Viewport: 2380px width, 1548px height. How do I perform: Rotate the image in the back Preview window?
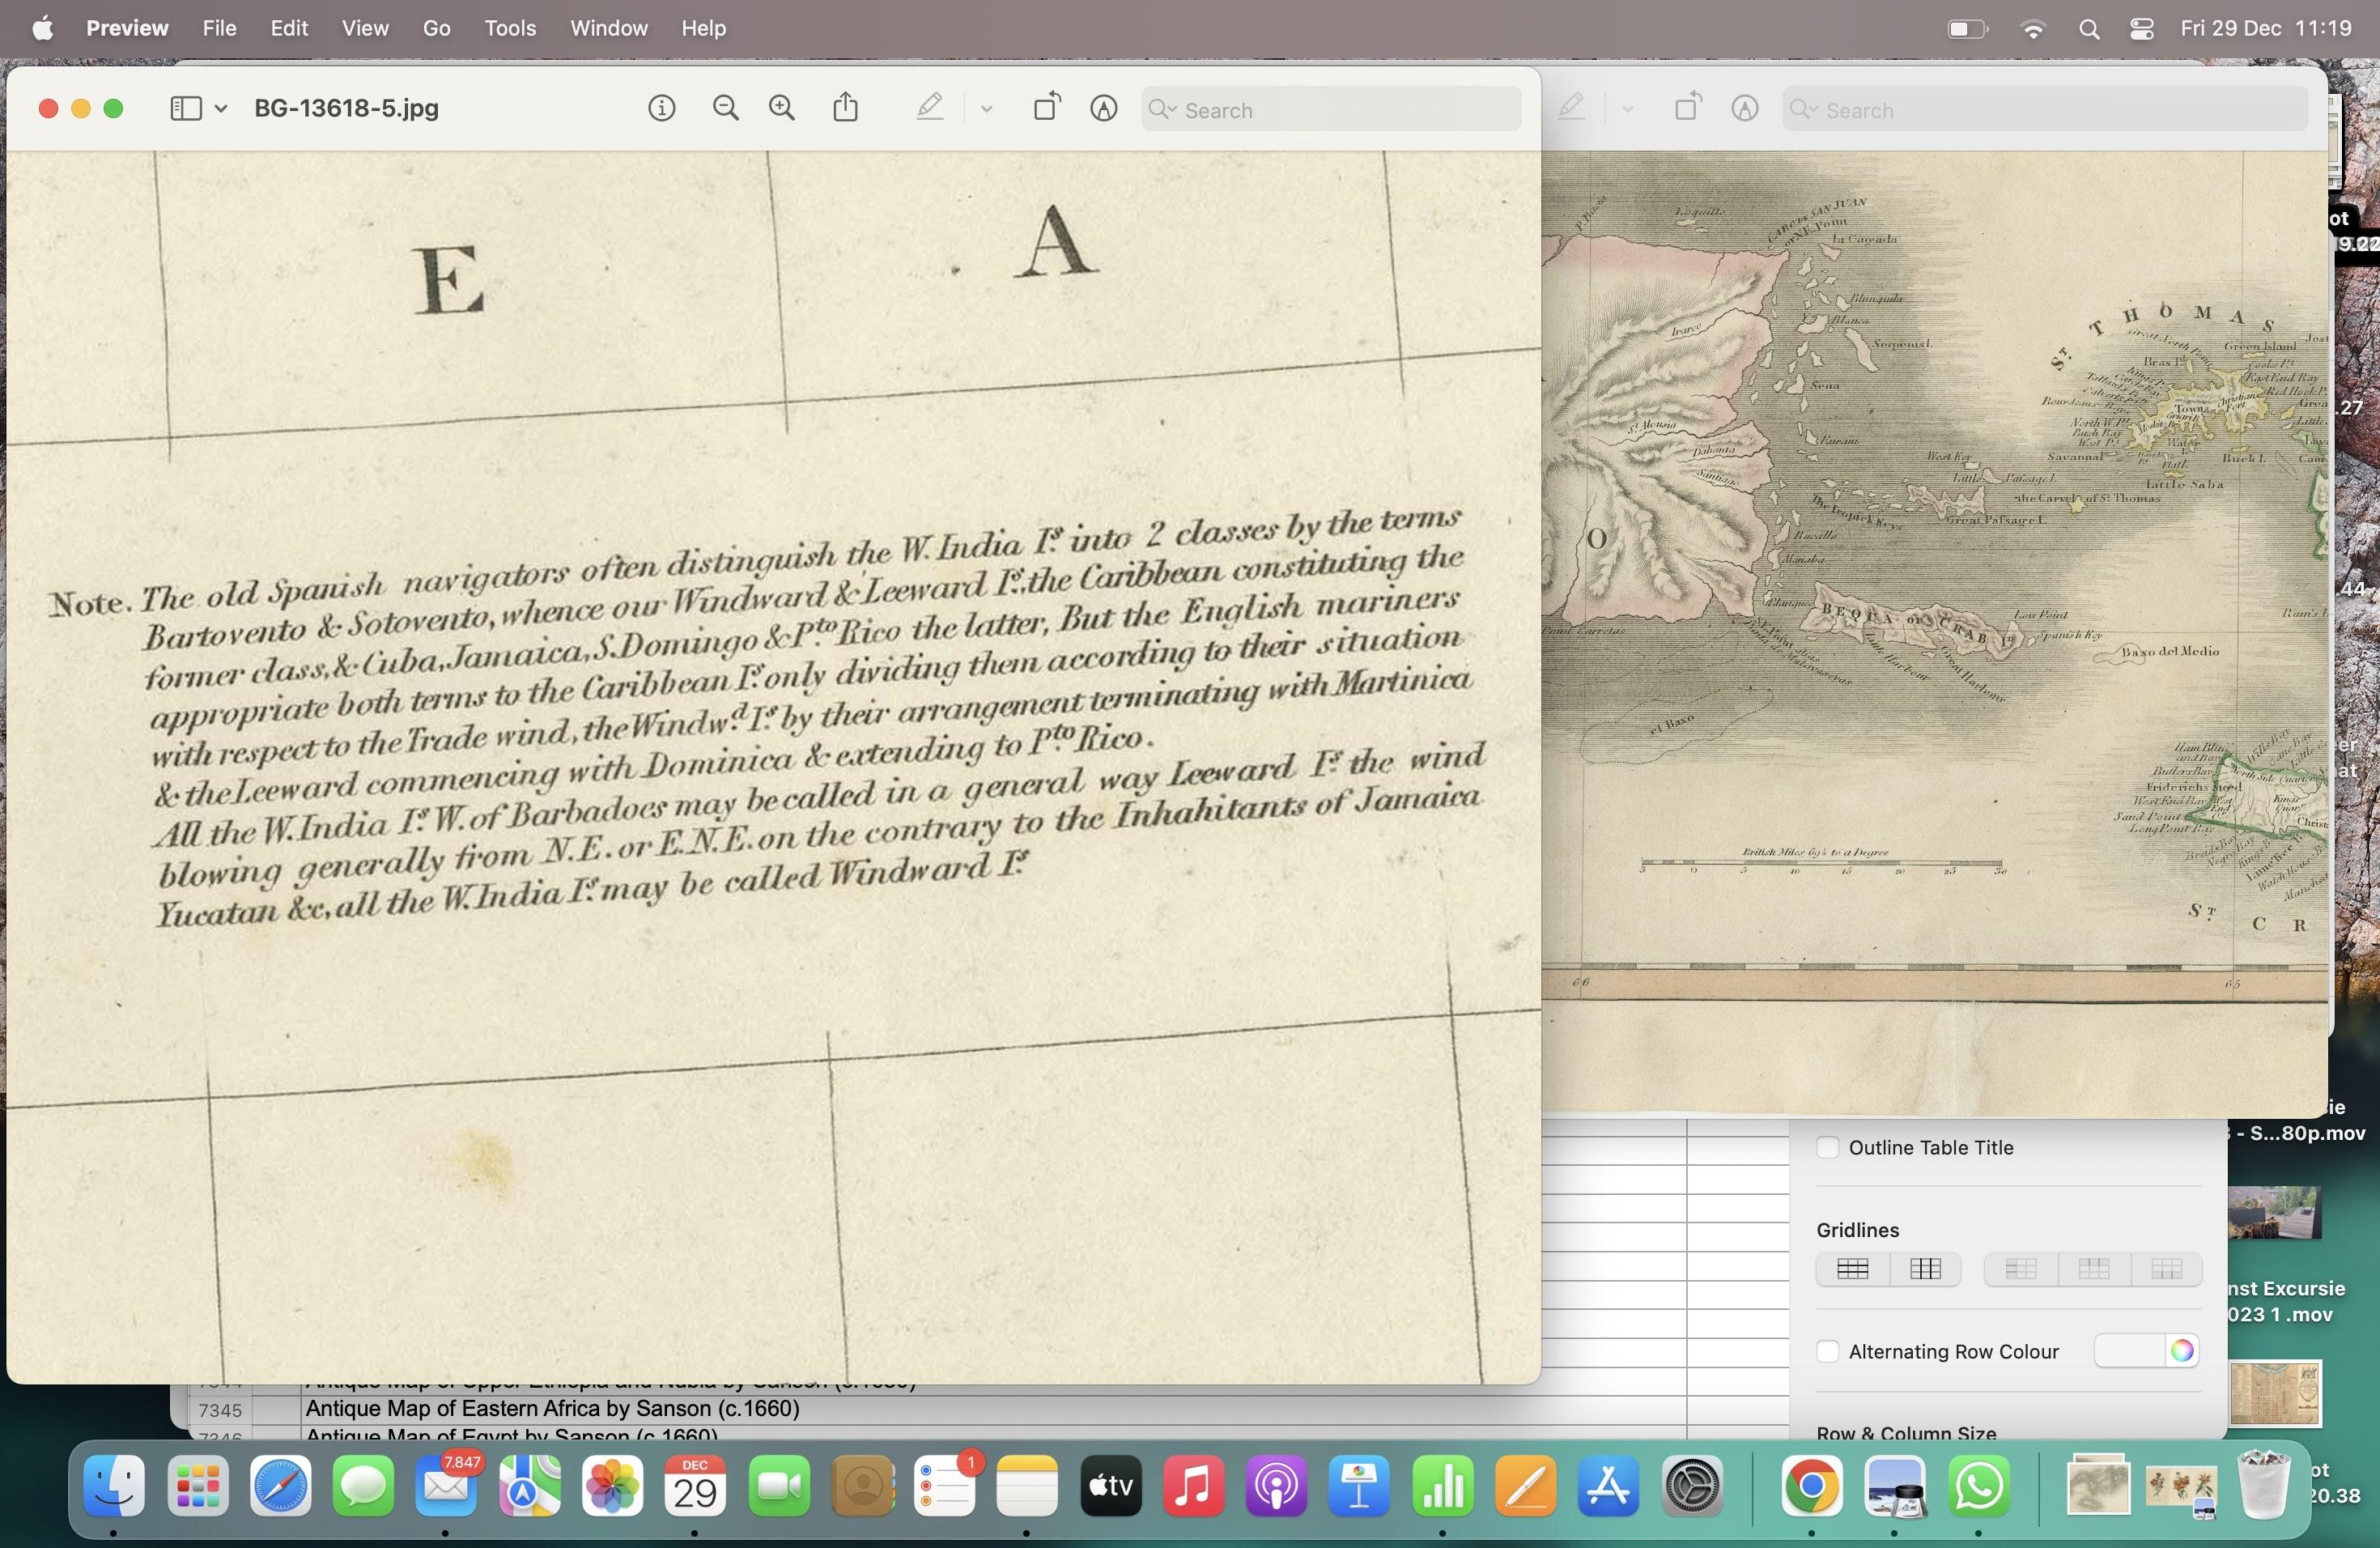[1688, 107]
